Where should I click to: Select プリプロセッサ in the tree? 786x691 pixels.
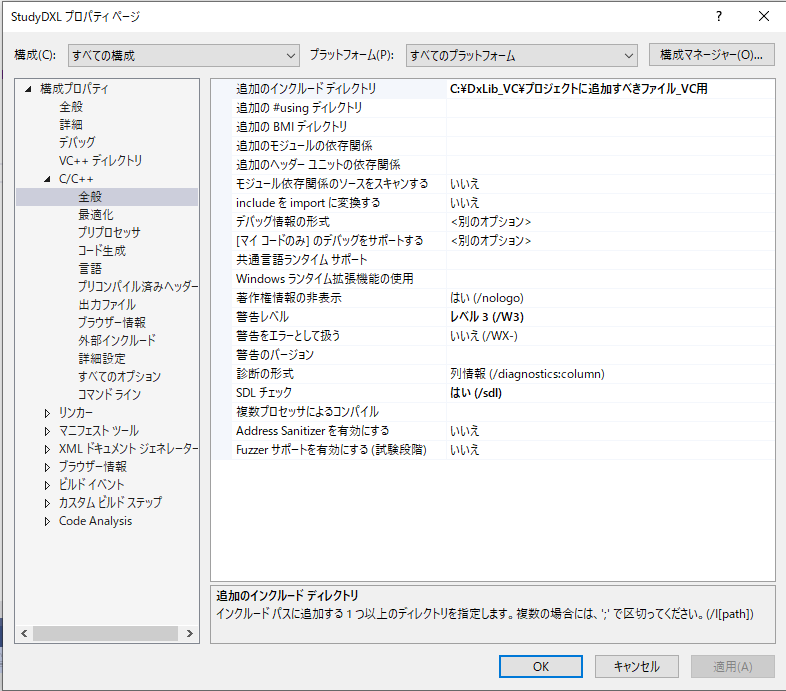click(x=109, y=233)
